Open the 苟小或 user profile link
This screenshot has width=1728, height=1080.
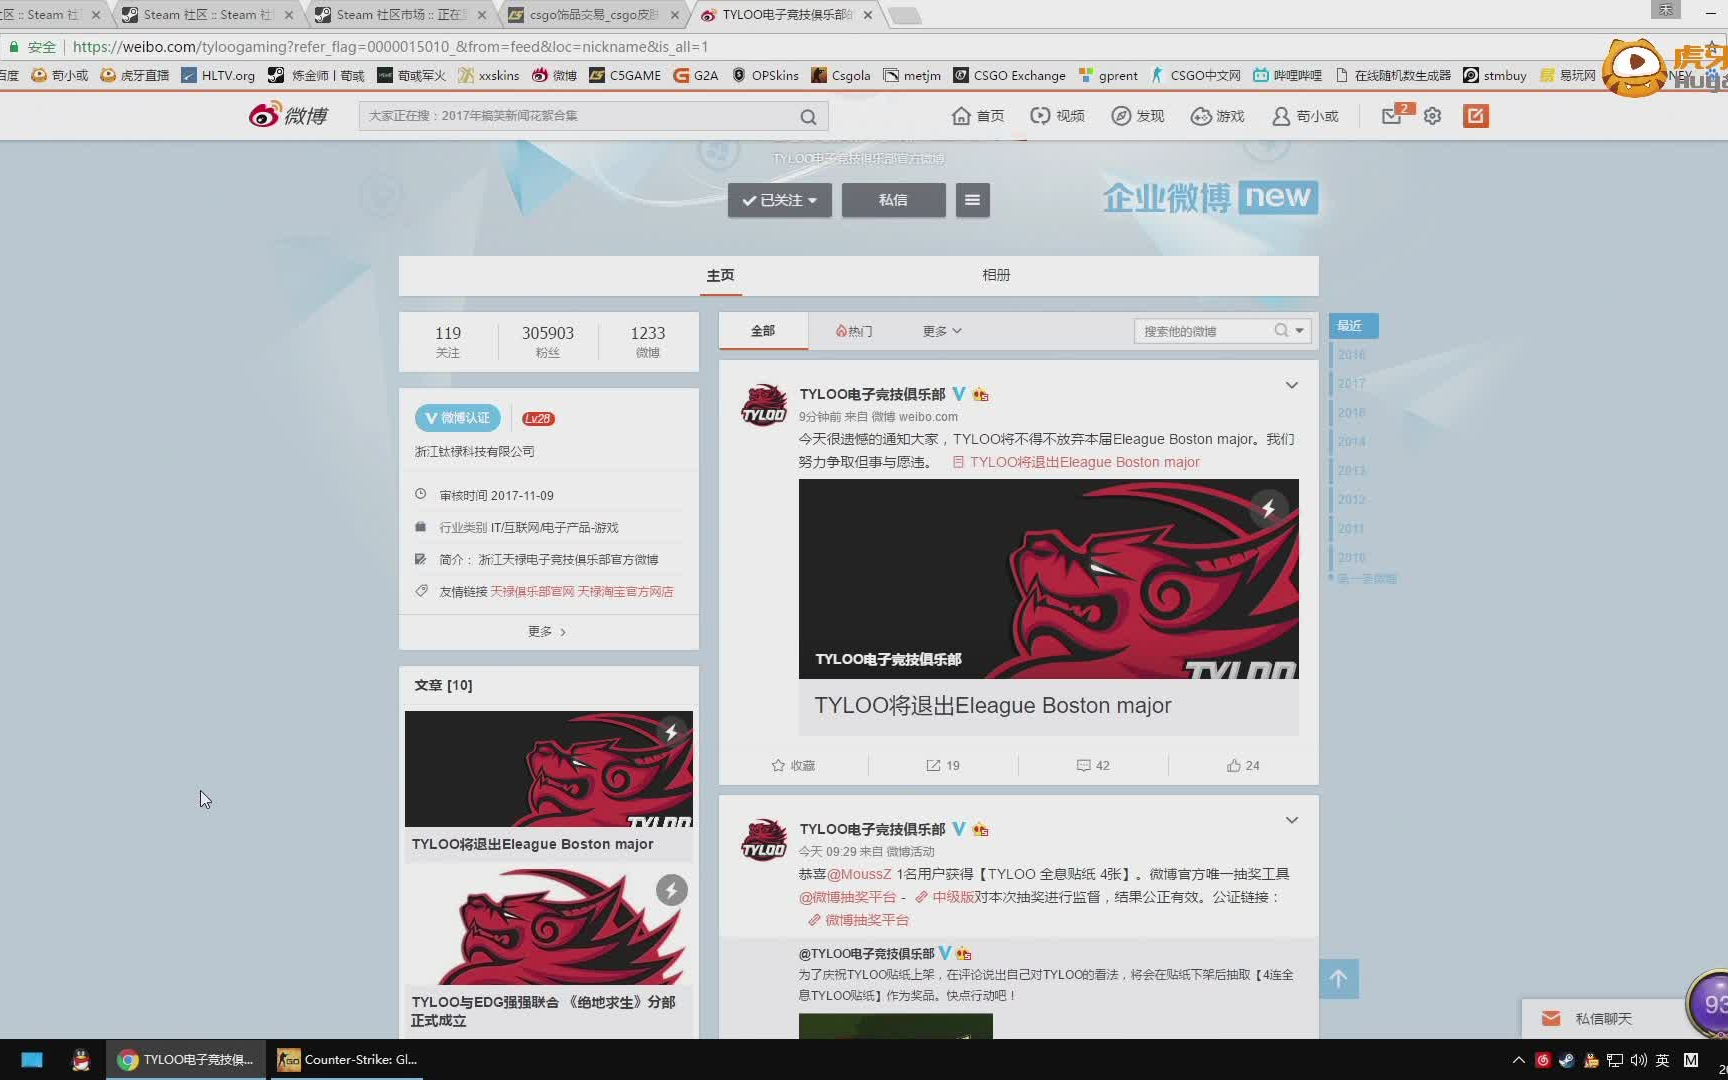pyautogui.click(x=1305, y=116)
